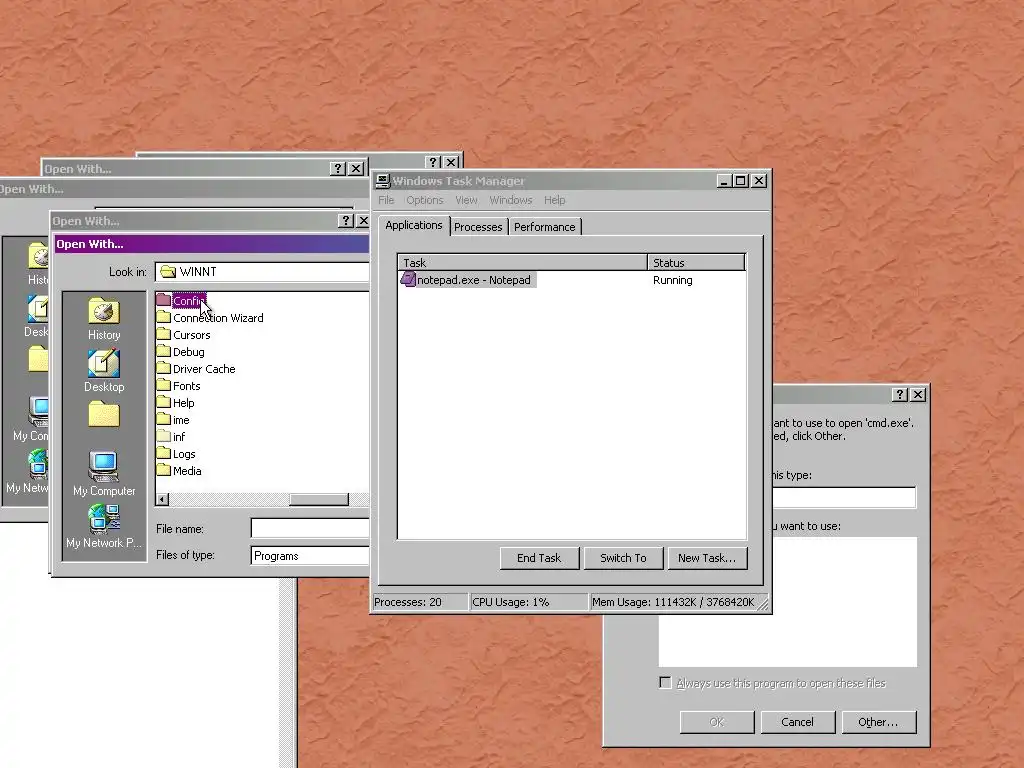1024x768 pixels.
Task: Click the End Task button
Action: 539,558
